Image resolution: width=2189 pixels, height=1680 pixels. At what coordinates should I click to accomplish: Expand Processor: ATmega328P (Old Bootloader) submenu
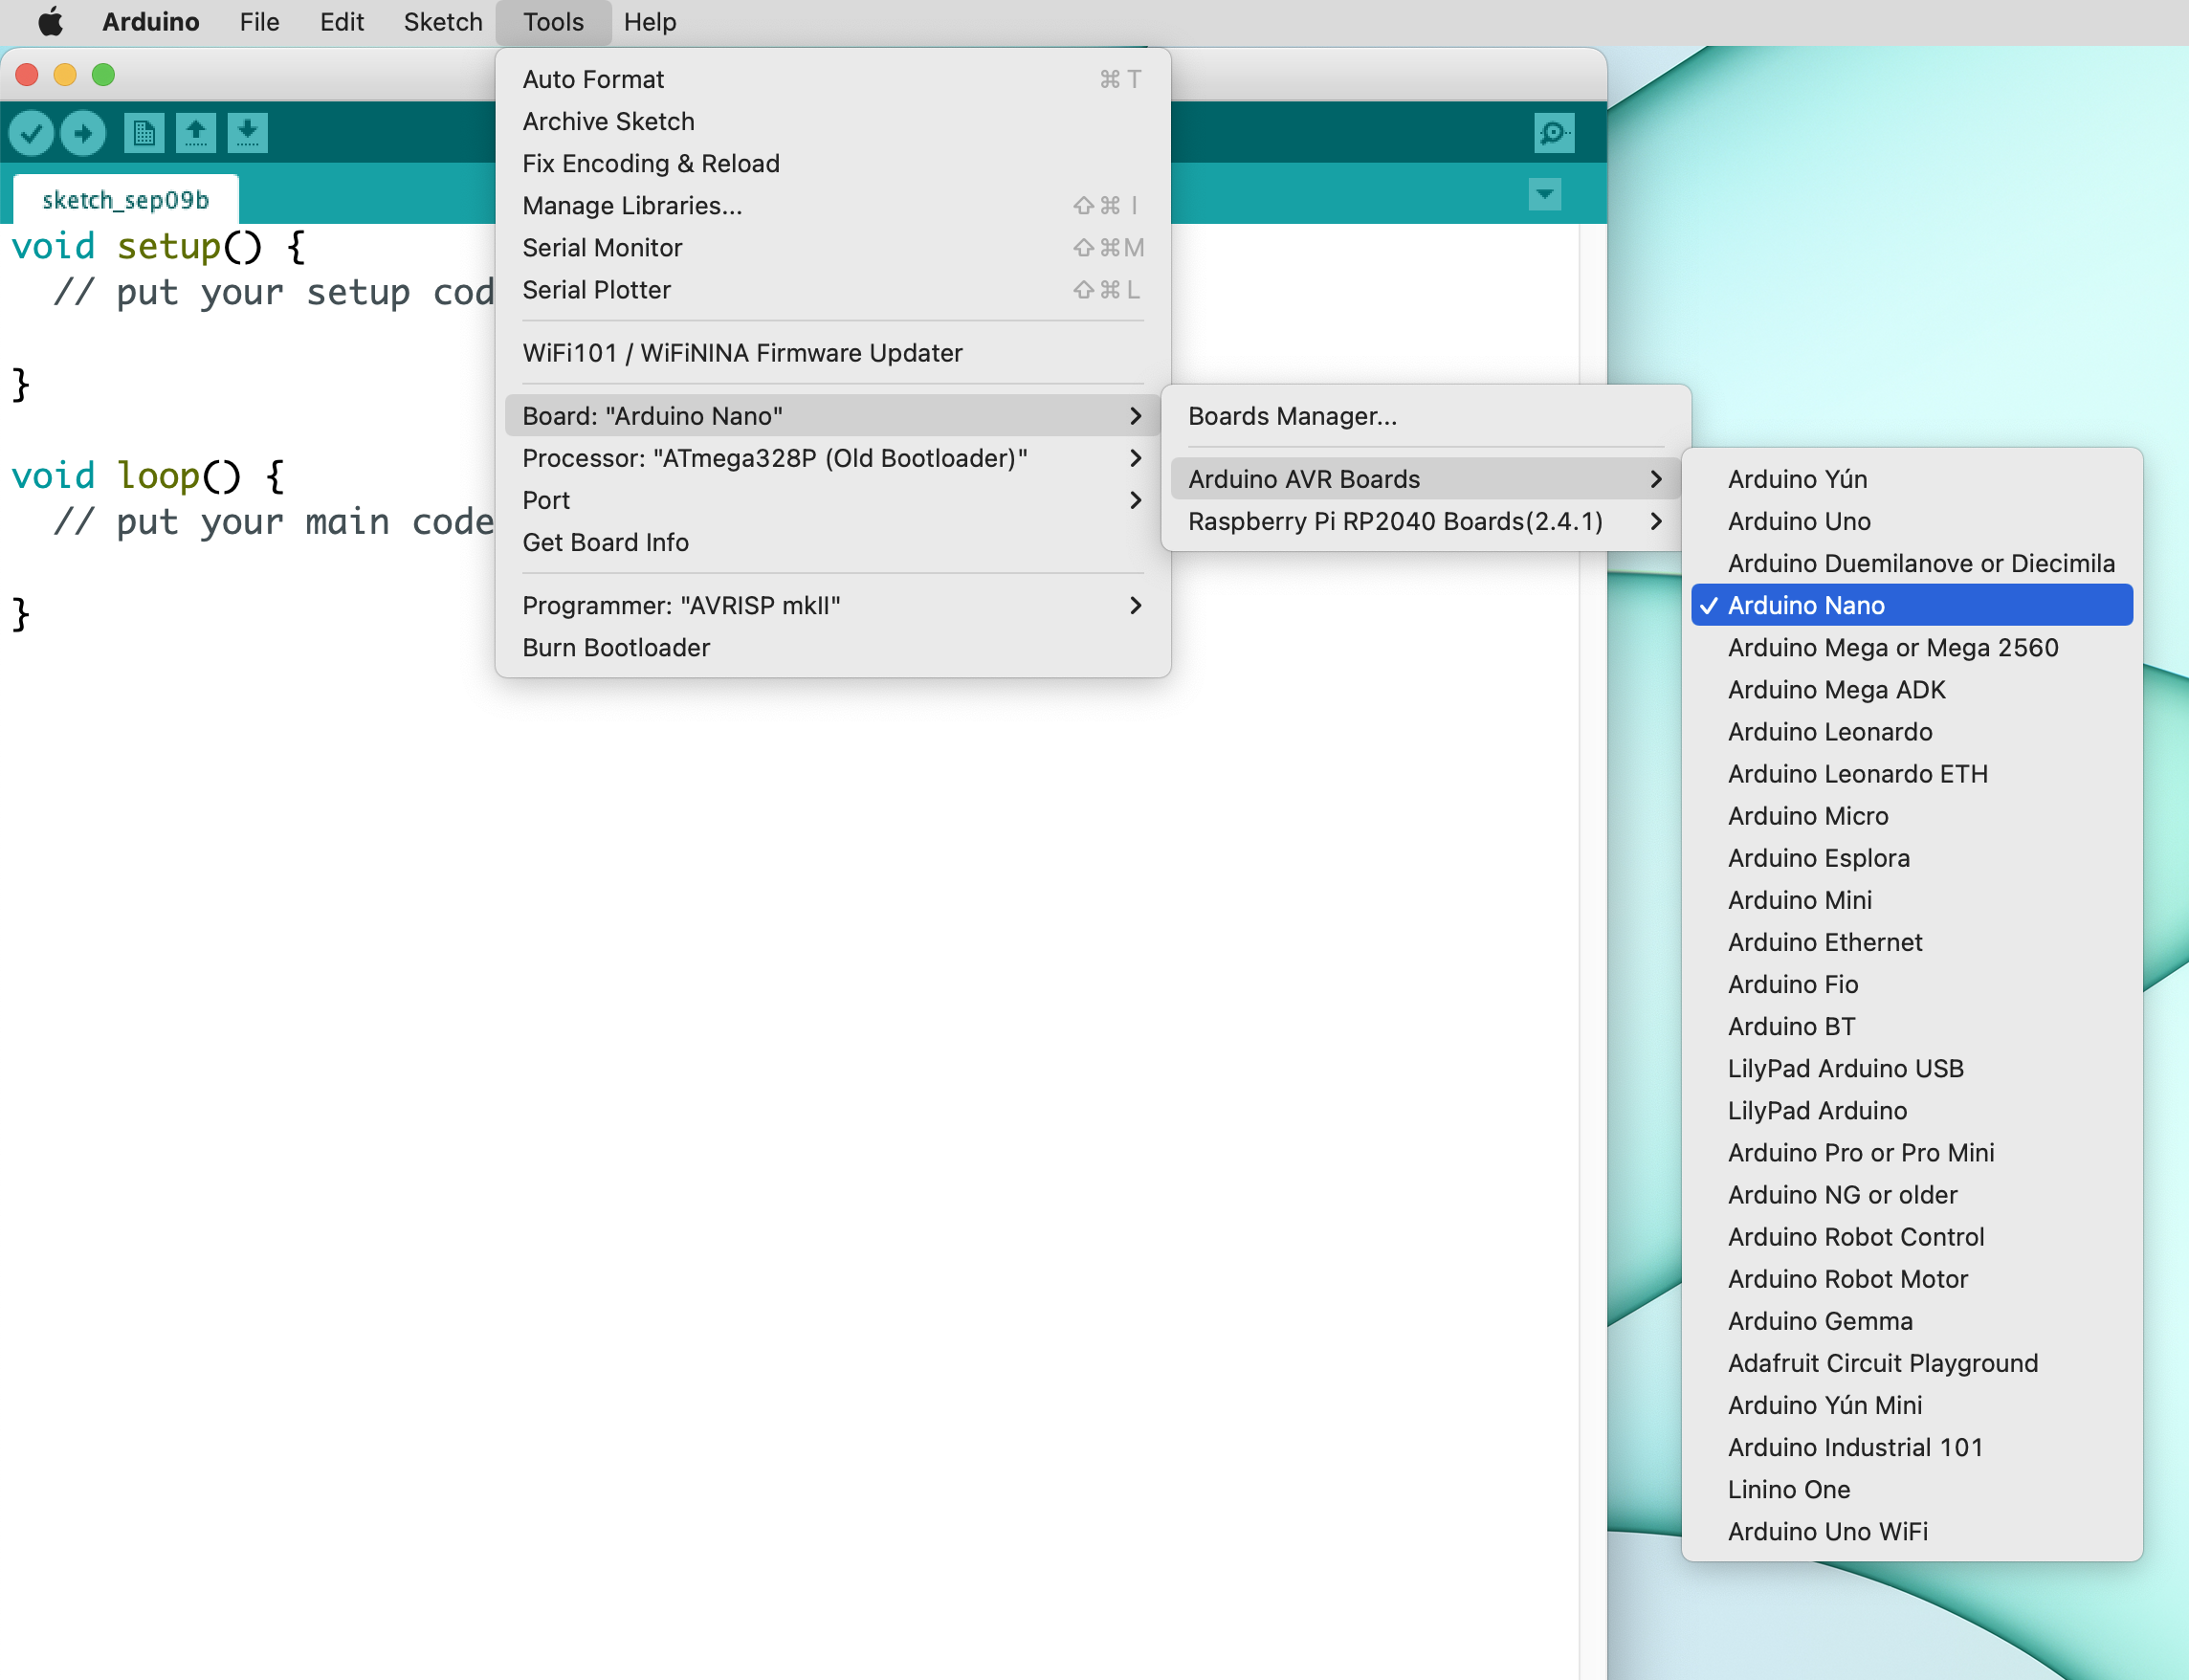(x=833, y=458)
